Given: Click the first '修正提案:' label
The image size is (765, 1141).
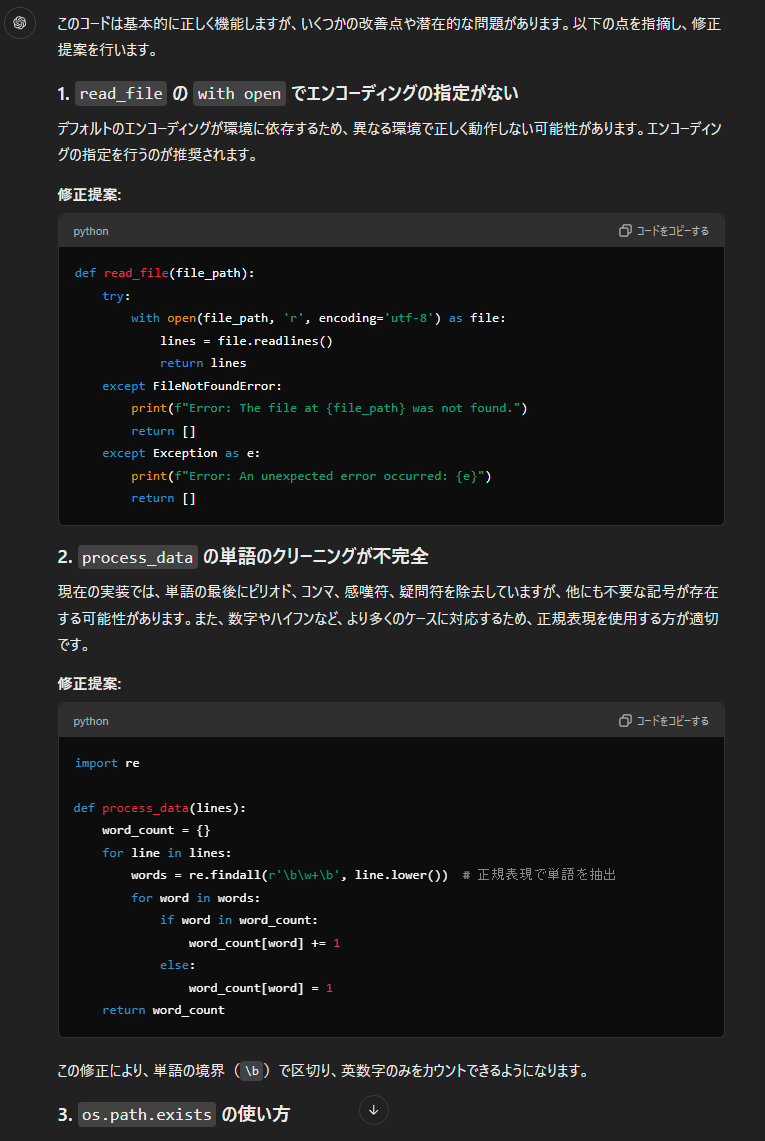Looking at the screenshot, I should (89, 194).
